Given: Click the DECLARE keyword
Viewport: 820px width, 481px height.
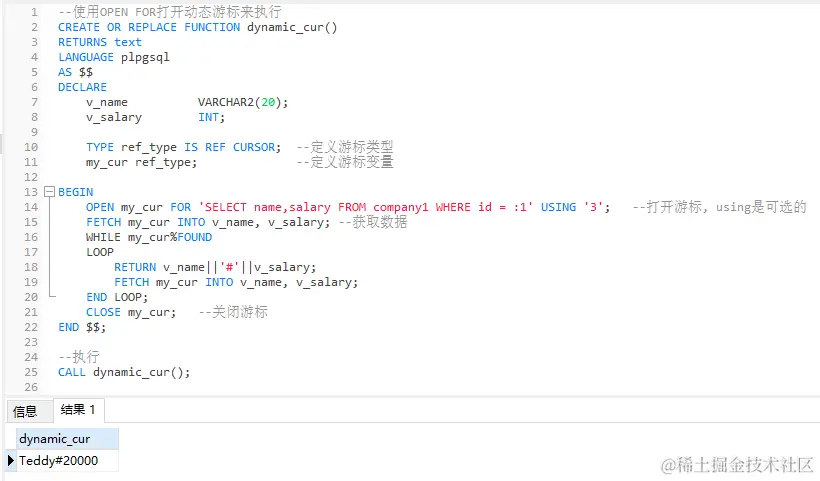Looking at the screenshot, I should click(82, 87).
